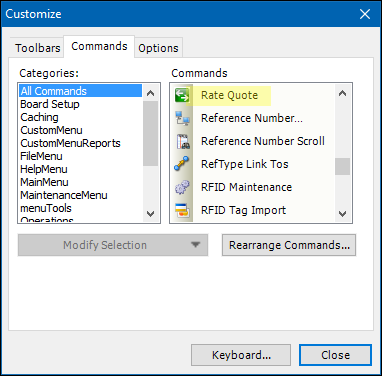Click the RFID Tag Import icon

[x=182, y=210]
